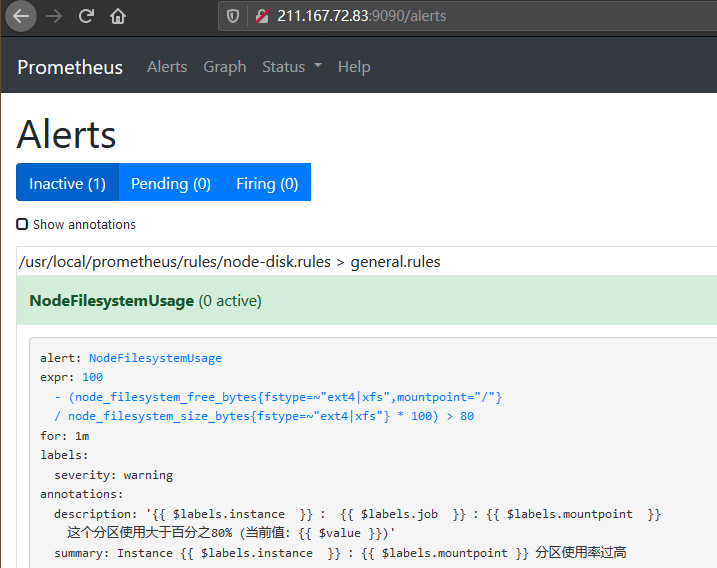Toggle the Firing (0) filter button

point(267,183)
